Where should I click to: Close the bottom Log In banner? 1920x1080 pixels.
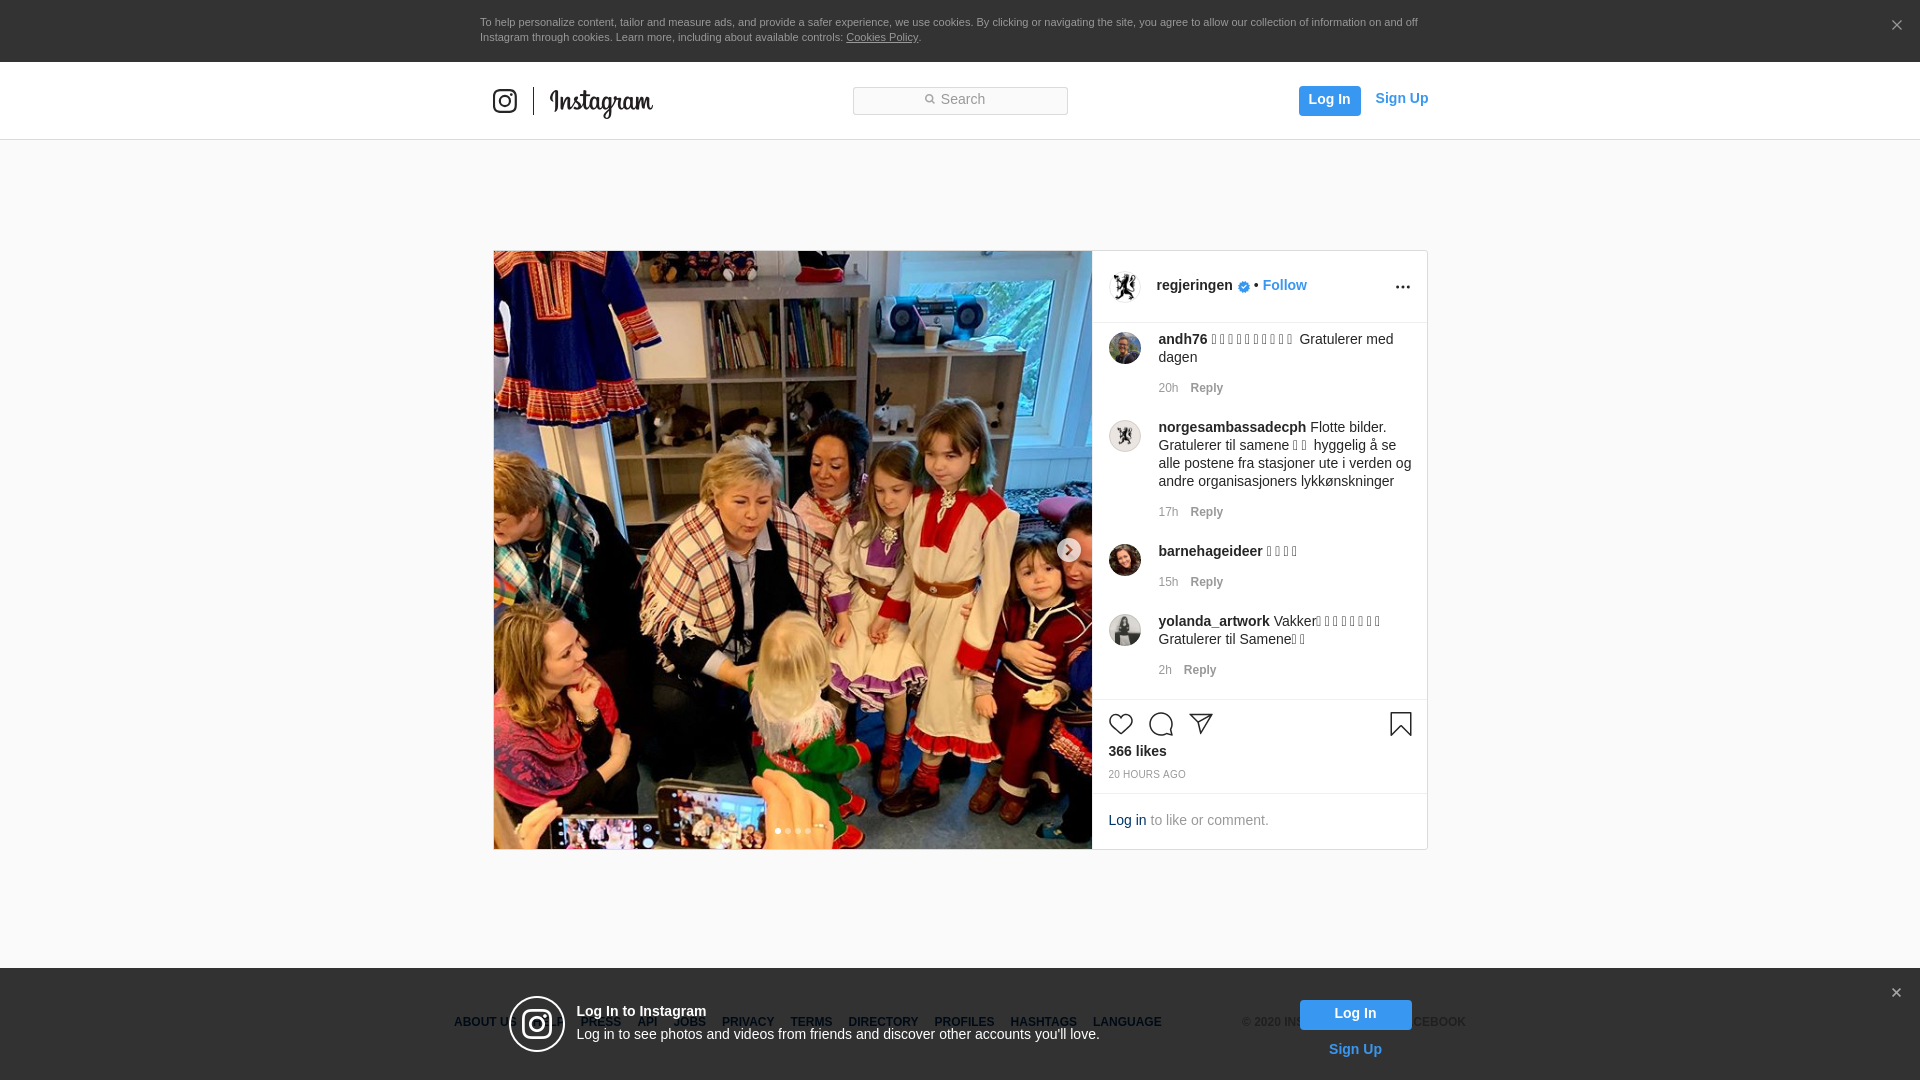1896,993
